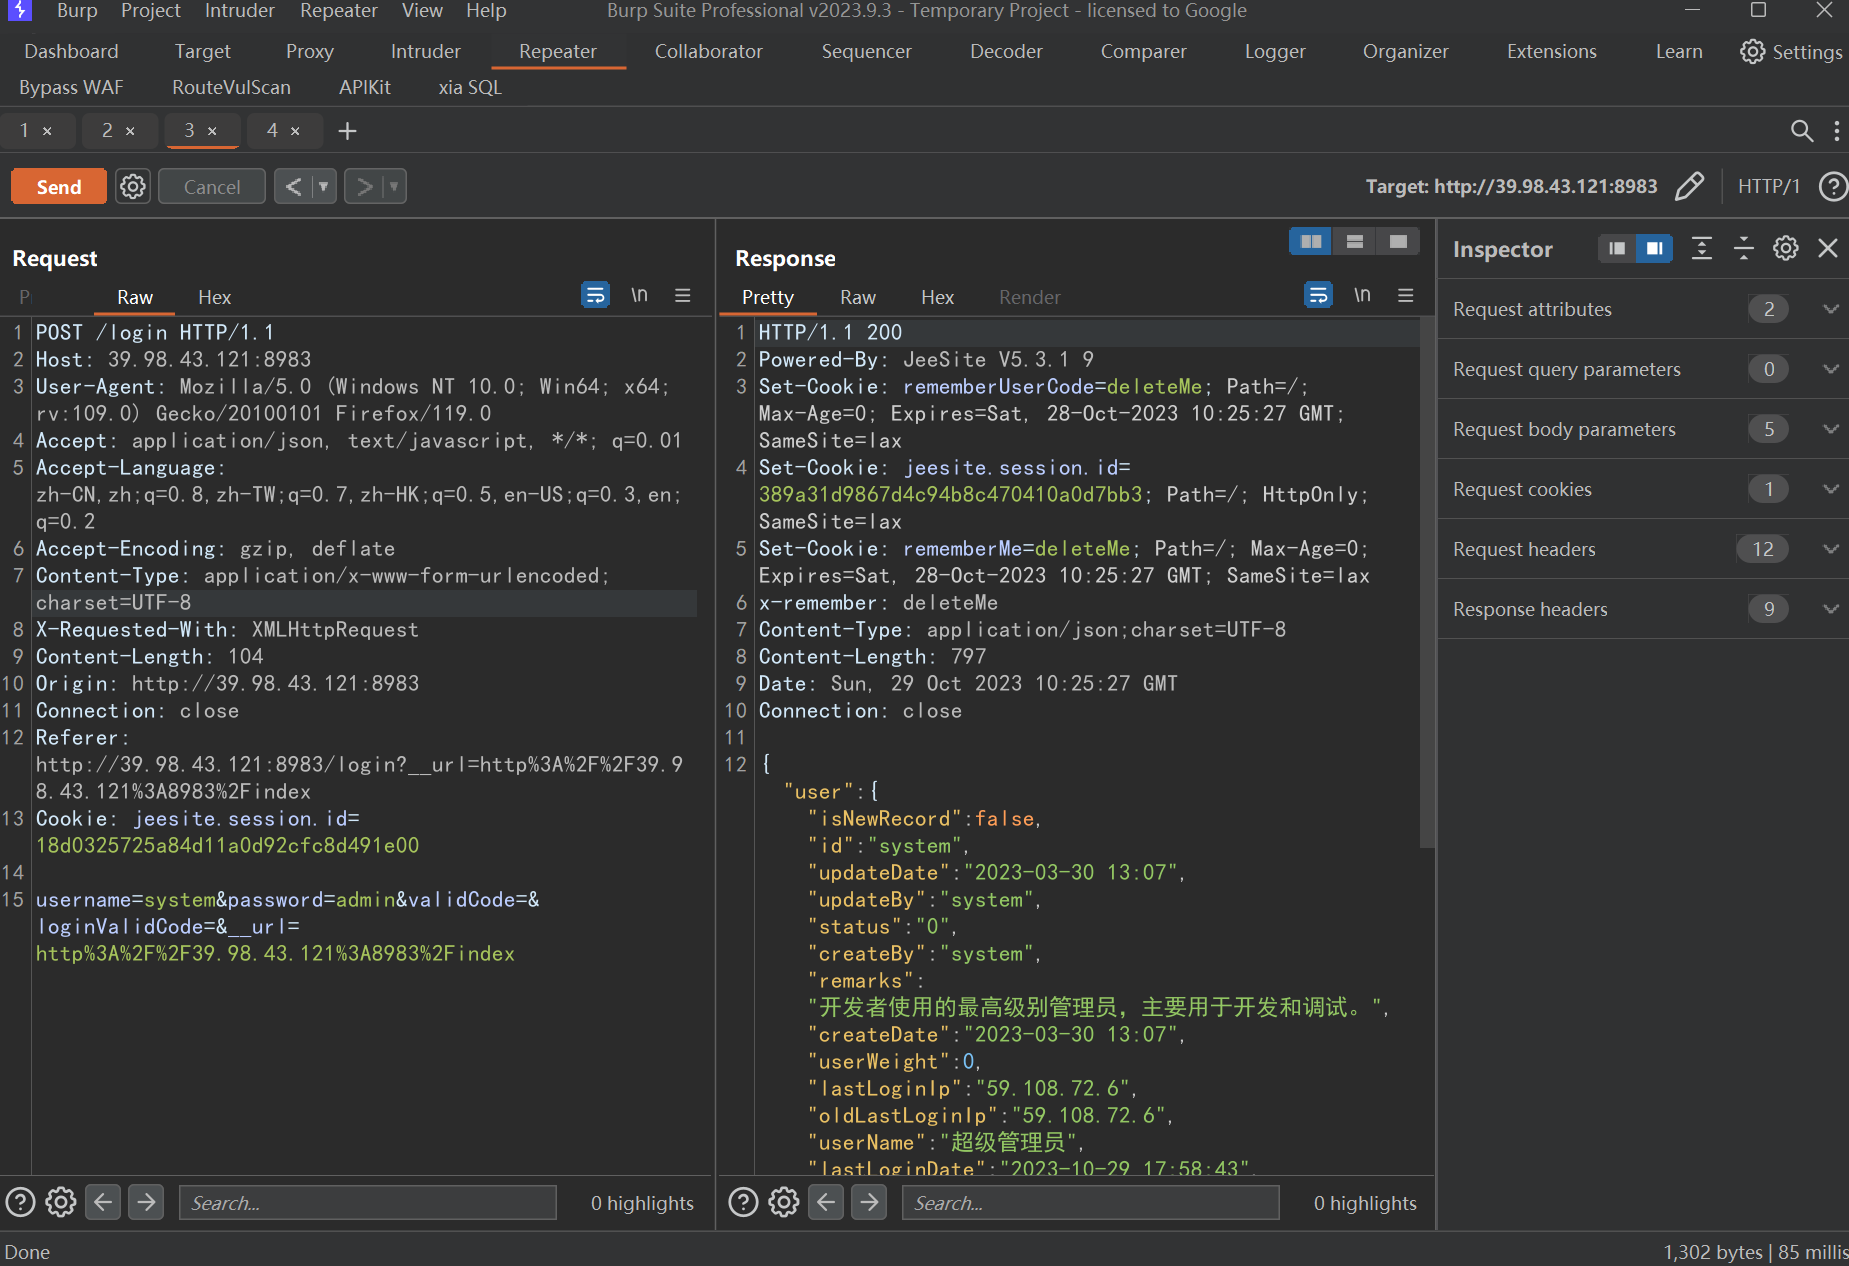Toggle non-printable characters in the Request editor
1849x1266 pixels.
639,295
